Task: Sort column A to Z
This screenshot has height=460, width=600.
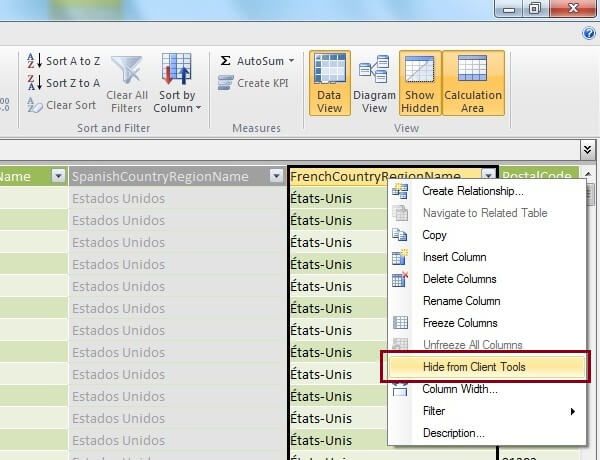Action: pyautogui.click(x=64, y=61)
